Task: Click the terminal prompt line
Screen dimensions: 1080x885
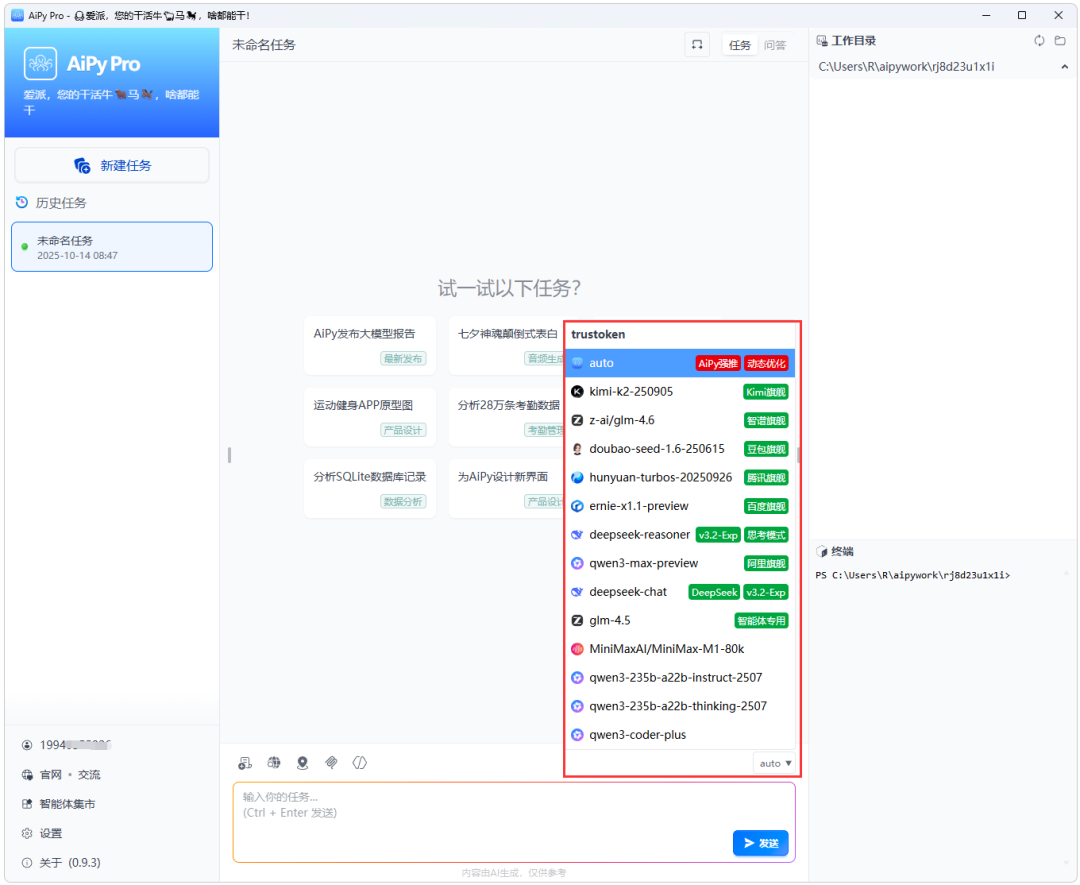Action: click(x=913, y=575)
